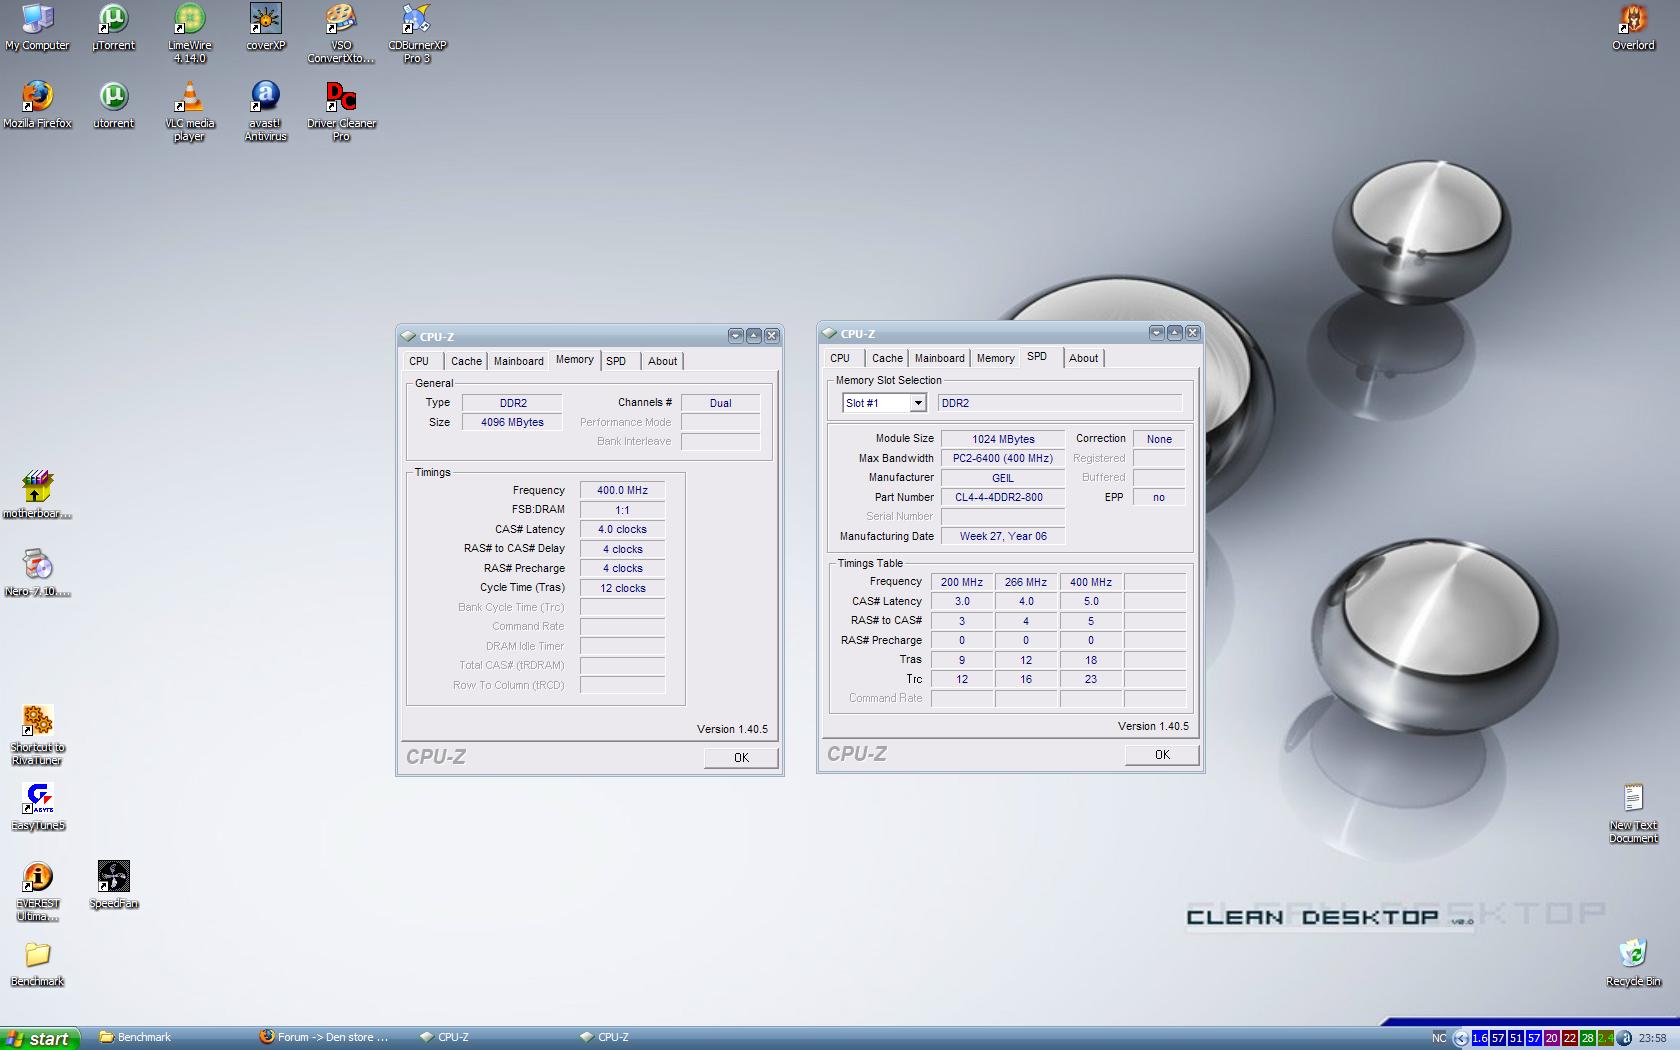Activate first CPU-Z taskbar button
This screenshot has height=1050, width=1680.
click(492, 1038)
